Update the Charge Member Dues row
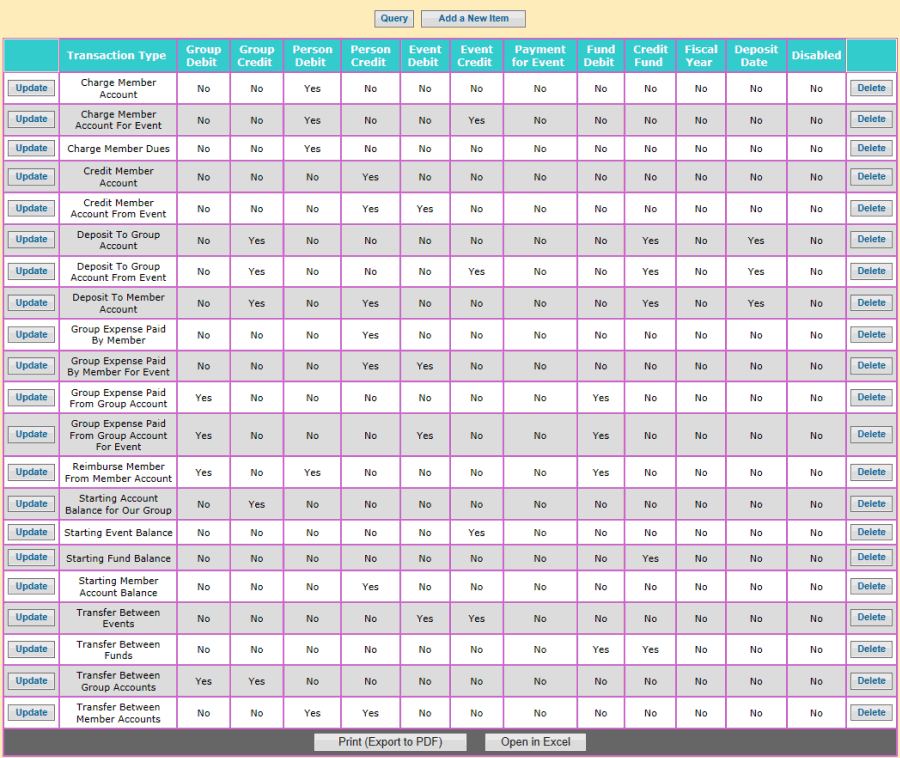900x758 pixels. pyautogui.click(x=32, y=148)
